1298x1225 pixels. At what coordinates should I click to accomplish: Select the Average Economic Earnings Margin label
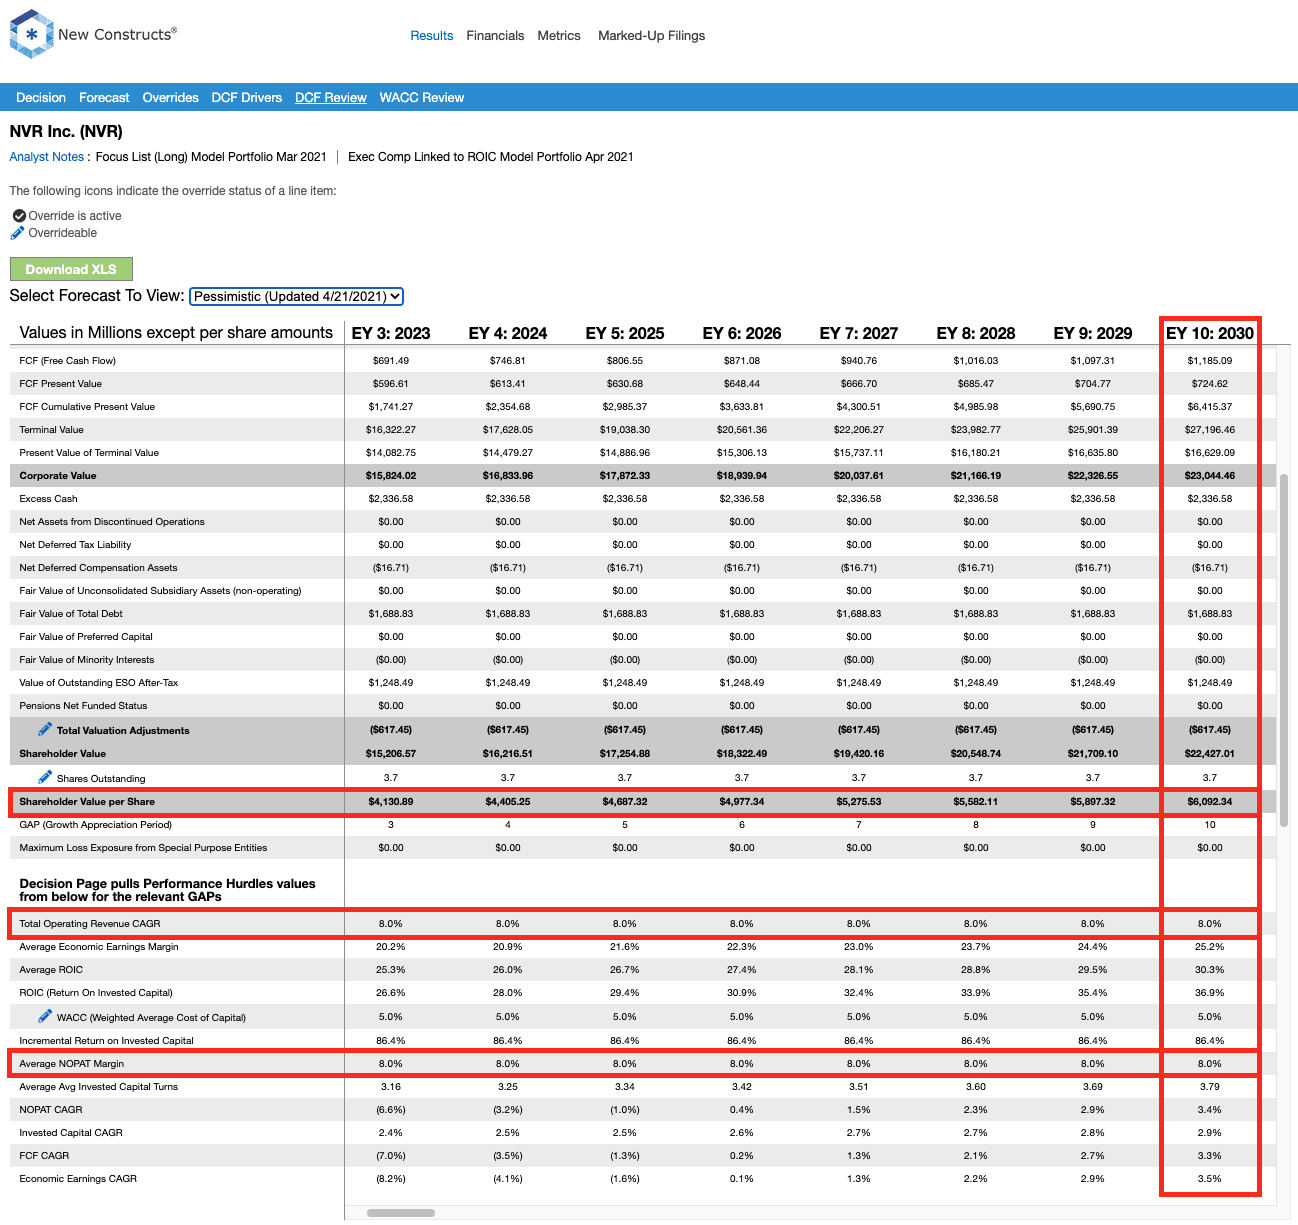coord(99,946)
